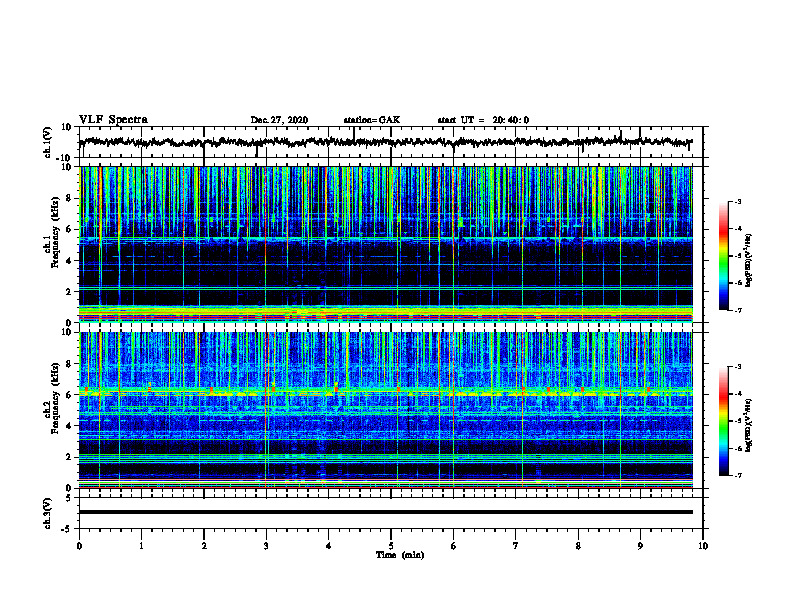Click the "Time (min)" axis label
The width and height of the screenshot is (792, 612).
pos(400,555)
